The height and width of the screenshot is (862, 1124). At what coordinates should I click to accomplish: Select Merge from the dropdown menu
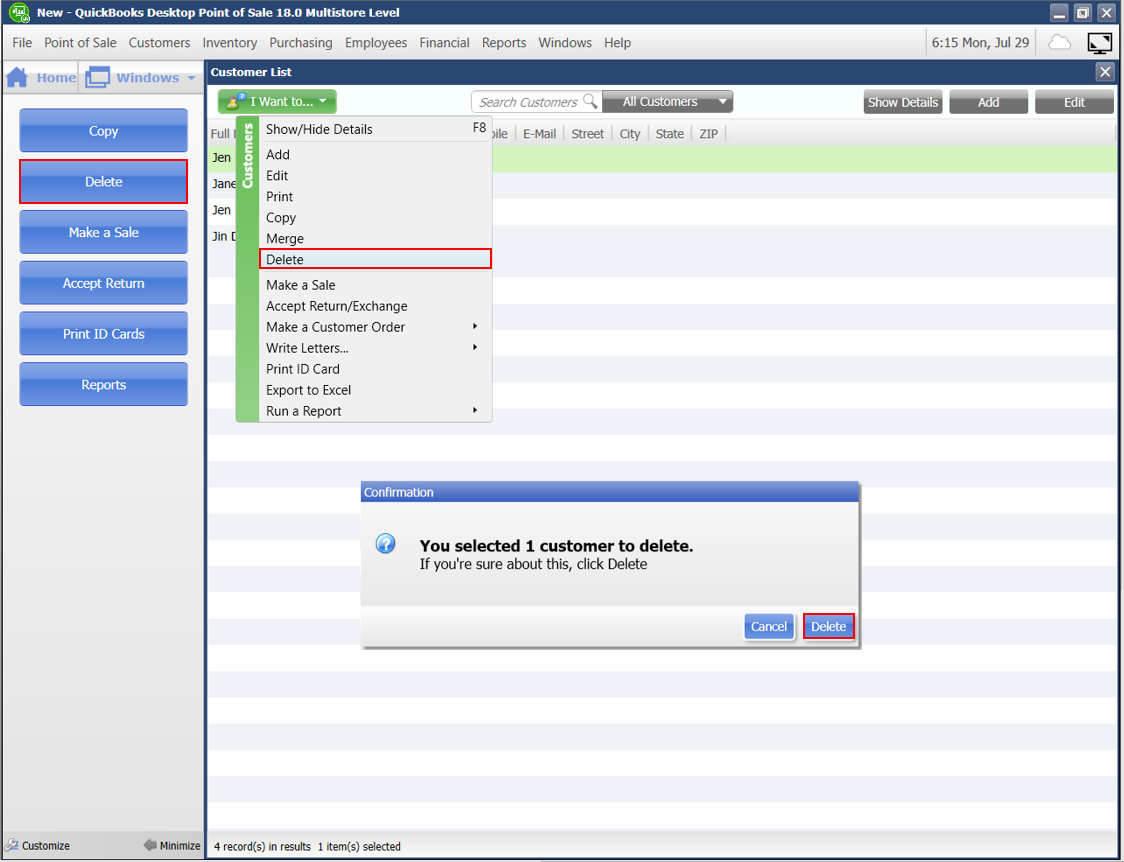coord(375,239)
